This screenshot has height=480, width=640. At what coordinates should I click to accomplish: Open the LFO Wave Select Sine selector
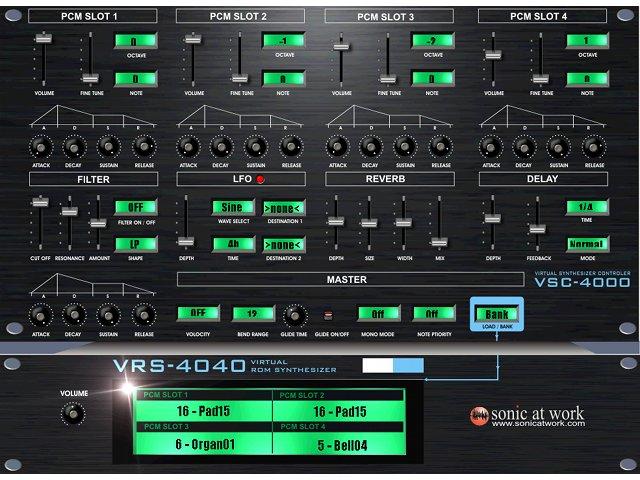point(233,207)
